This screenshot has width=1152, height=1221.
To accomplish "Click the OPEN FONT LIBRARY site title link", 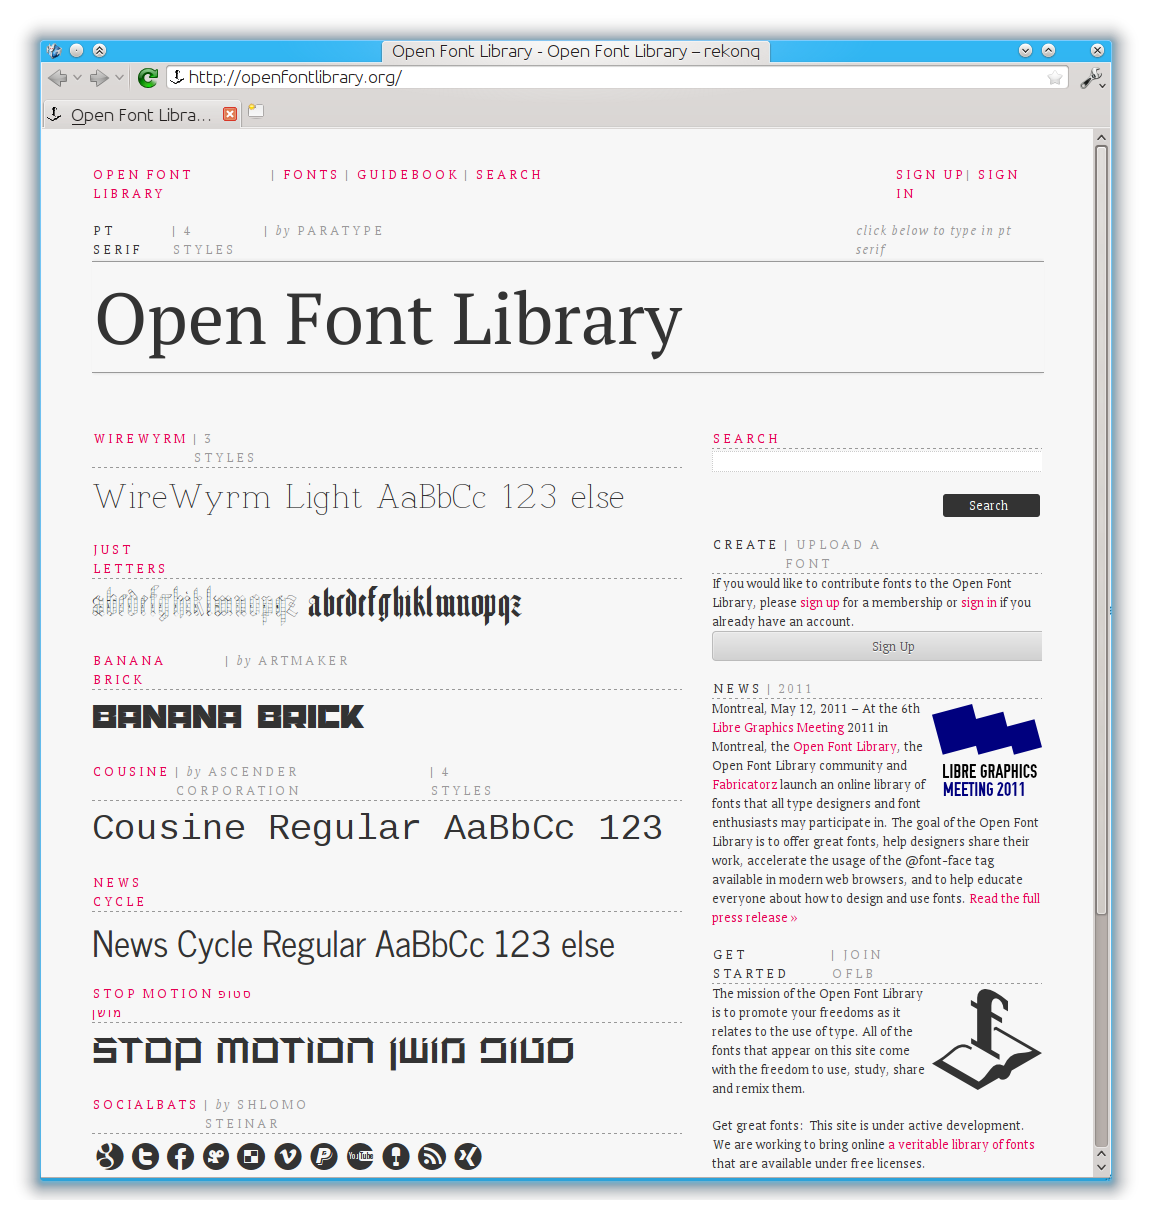I will [x=142, y=184].
